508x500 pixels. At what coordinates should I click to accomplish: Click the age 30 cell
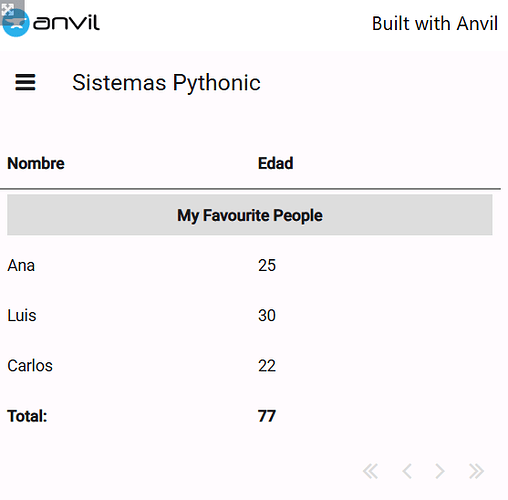(x=267, y=315)
